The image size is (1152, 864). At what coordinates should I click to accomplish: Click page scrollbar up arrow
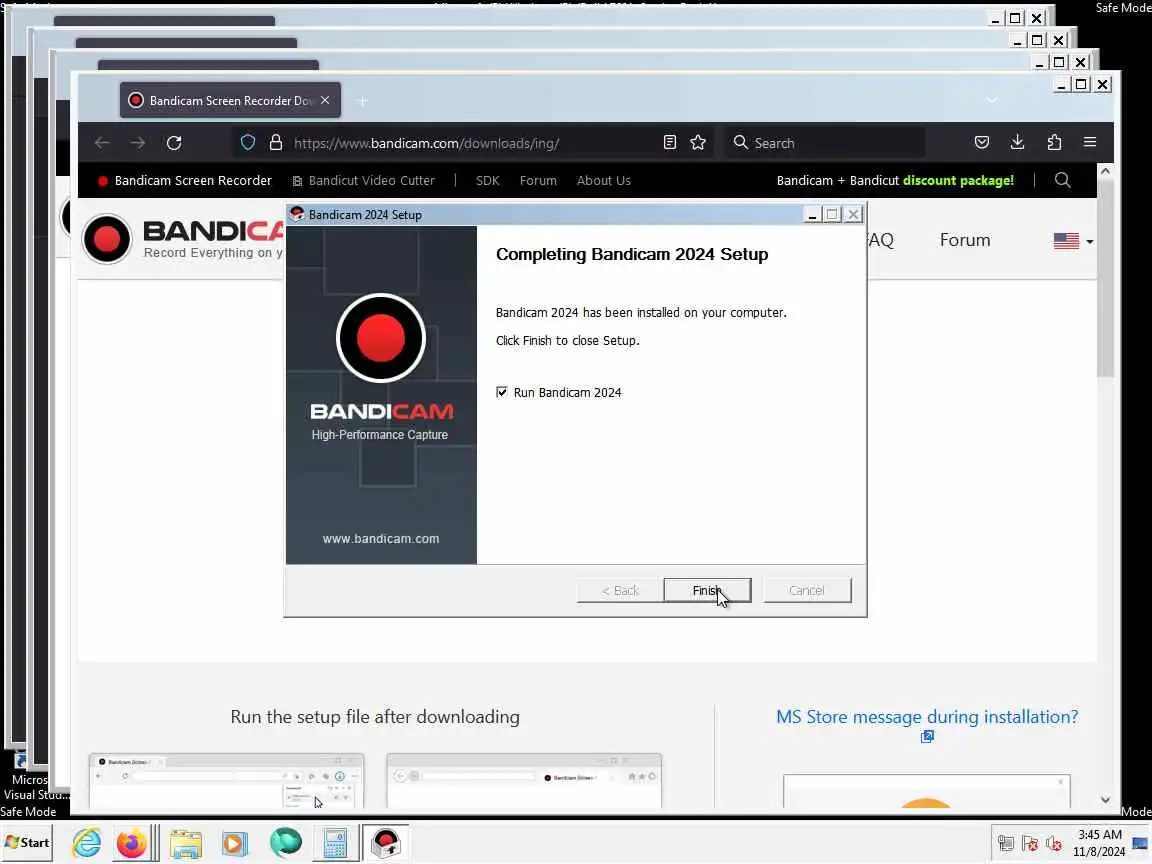click(x=1105, y=170)
